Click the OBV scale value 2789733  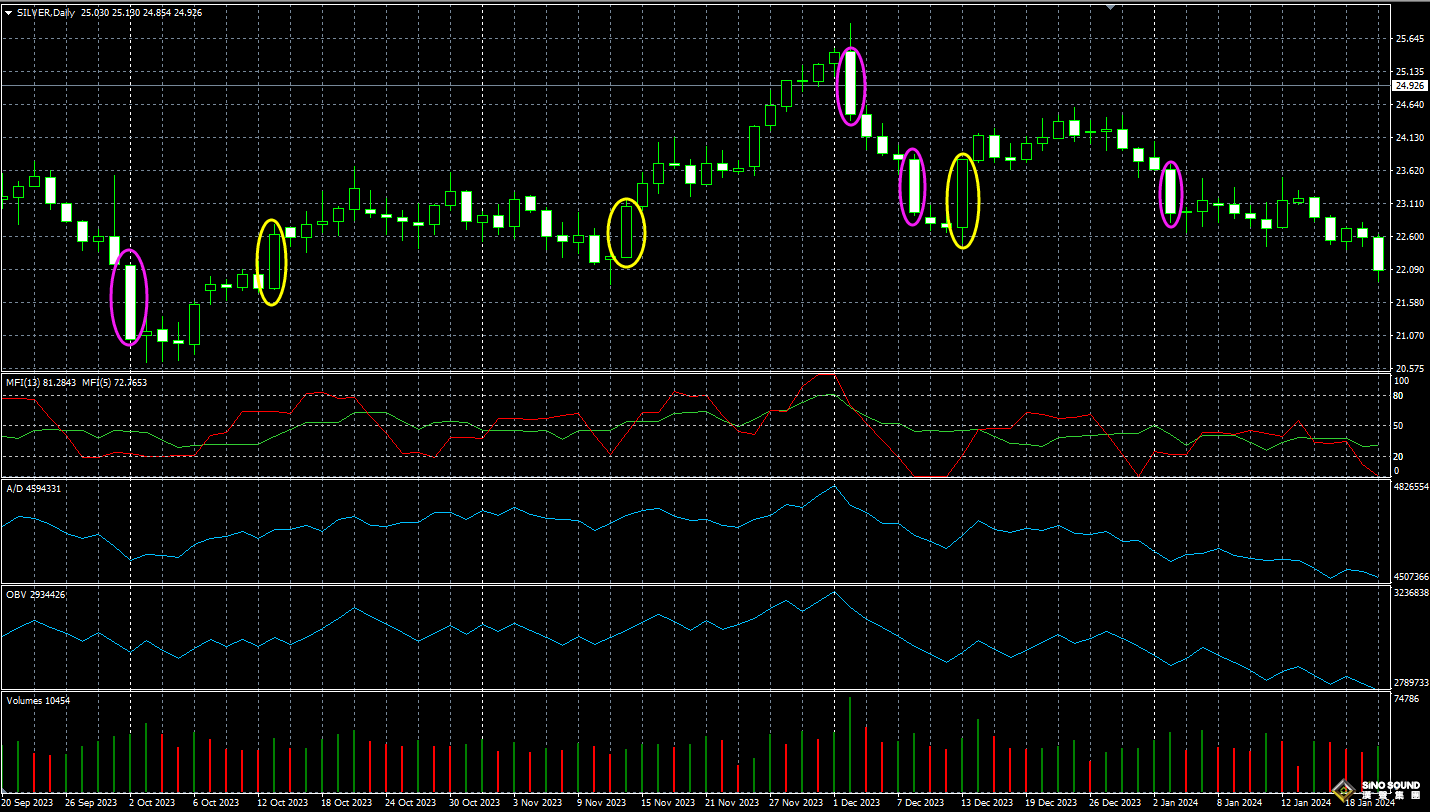pyautogui.click(x=1411, y=682)
